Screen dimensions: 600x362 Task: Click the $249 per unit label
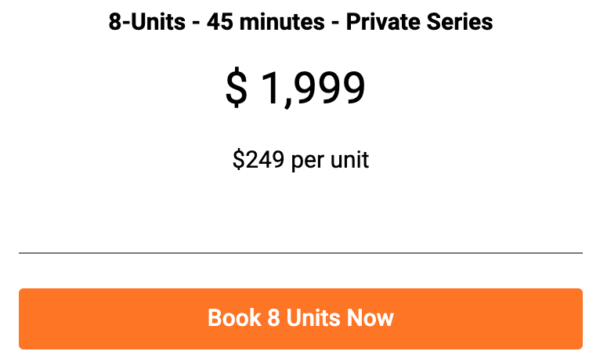click(x=300, y=160)
